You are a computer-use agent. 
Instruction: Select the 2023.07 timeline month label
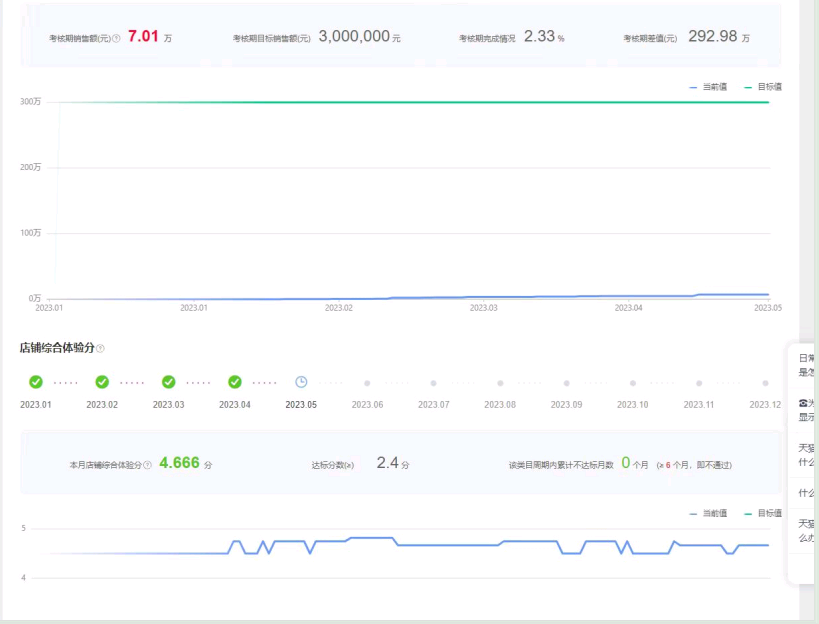click(x=434, y=405)
